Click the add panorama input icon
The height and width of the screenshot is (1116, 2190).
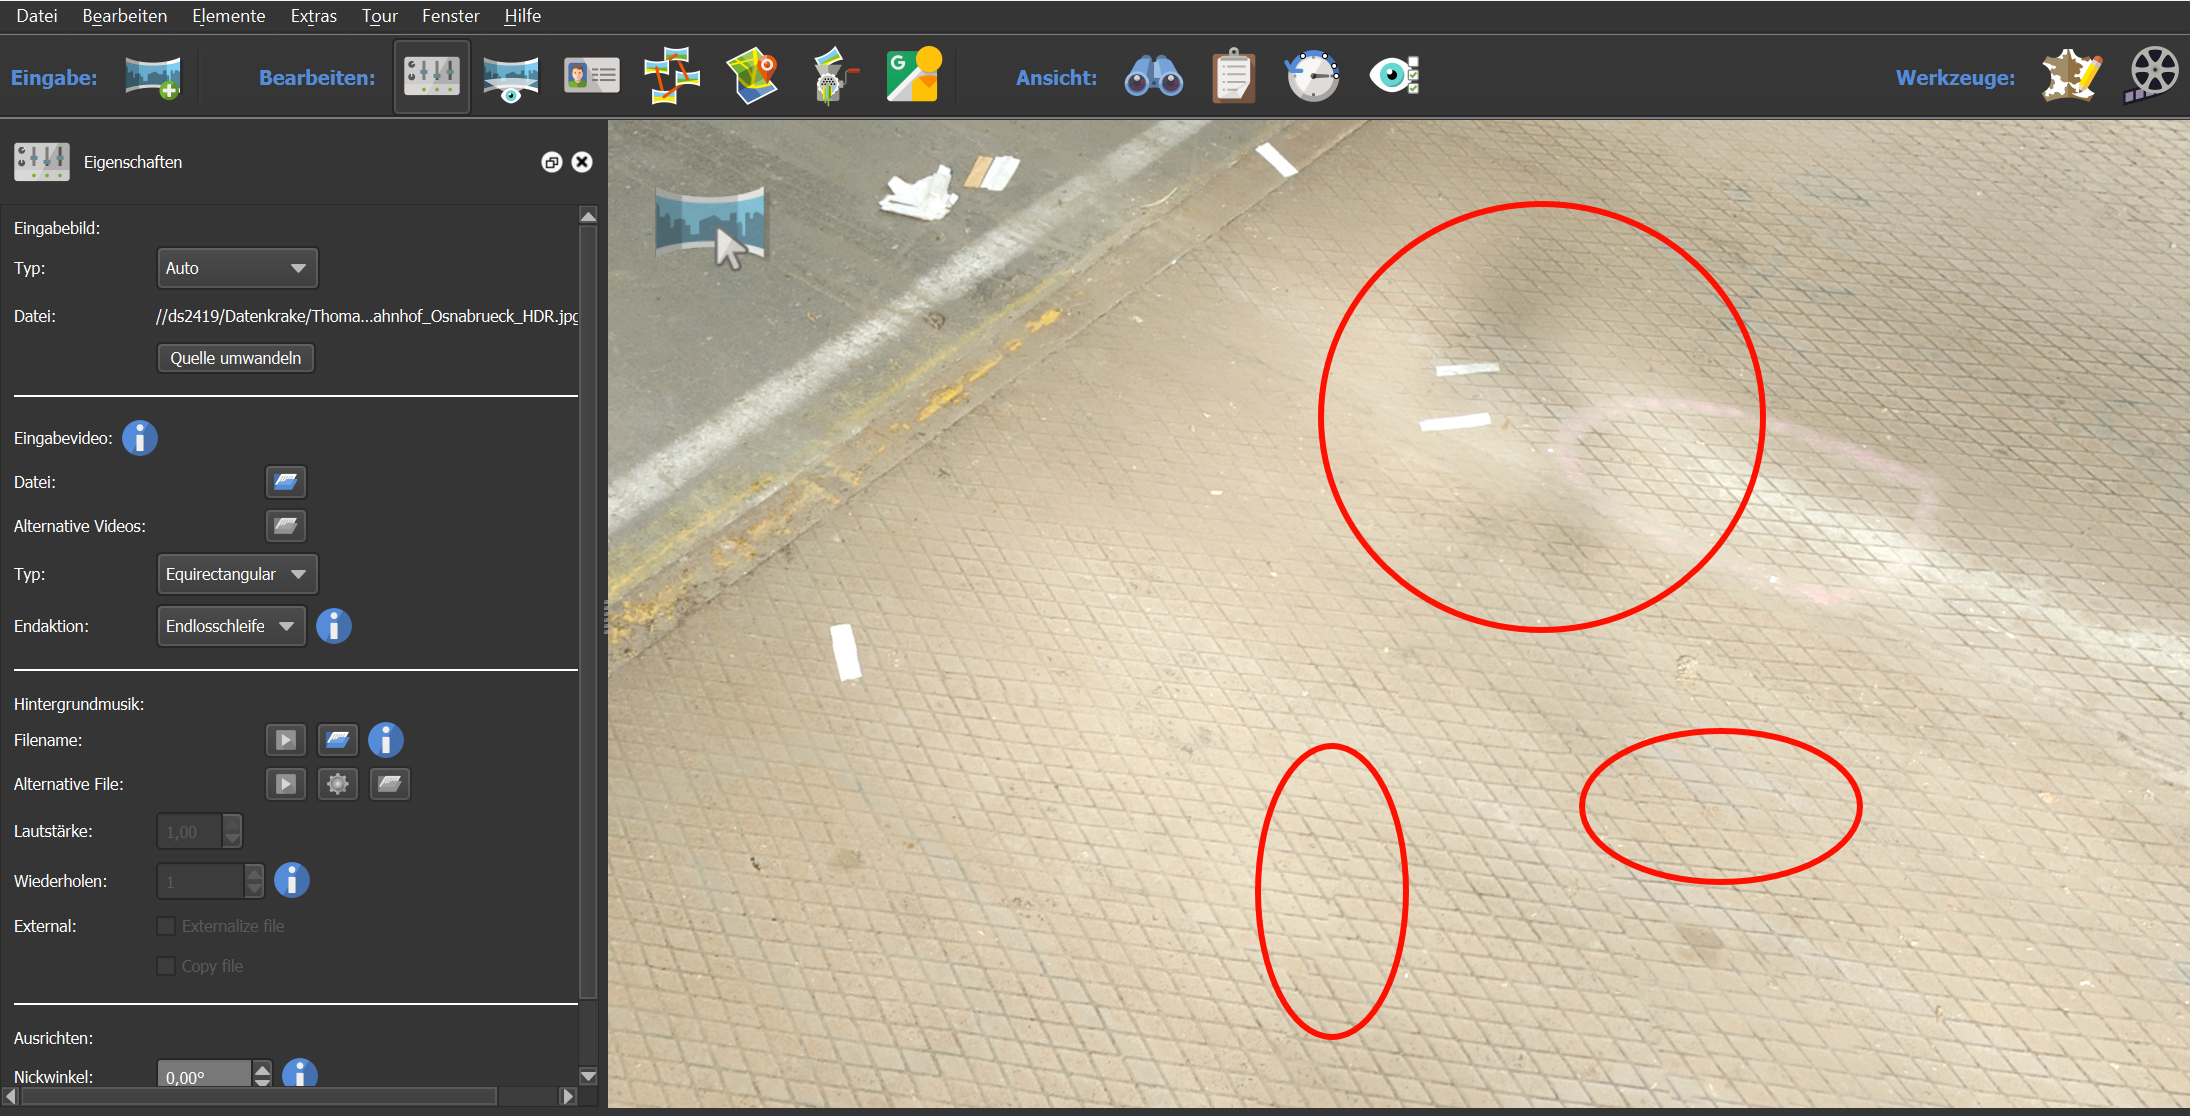coord(153,77)
